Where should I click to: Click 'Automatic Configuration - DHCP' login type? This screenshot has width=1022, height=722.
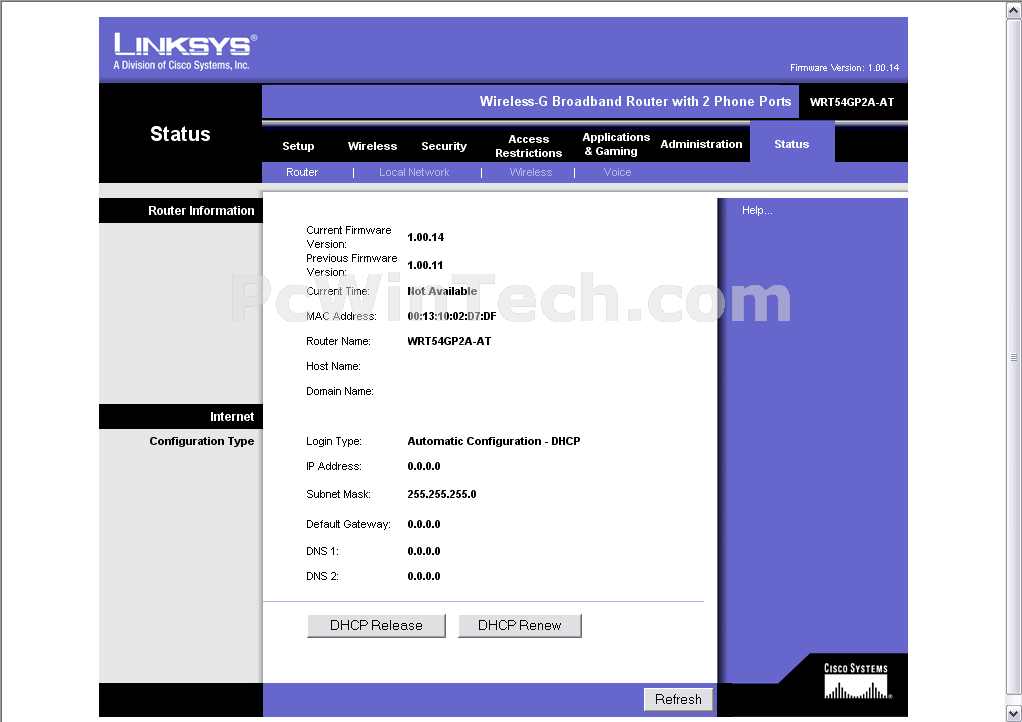(x=493, y=441)
